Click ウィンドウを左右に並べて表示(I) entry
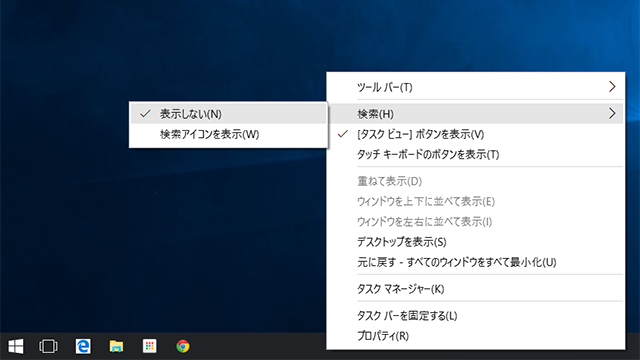Image resolution: width=640 pixels, height=360 pixels. (x=476, y=222)
